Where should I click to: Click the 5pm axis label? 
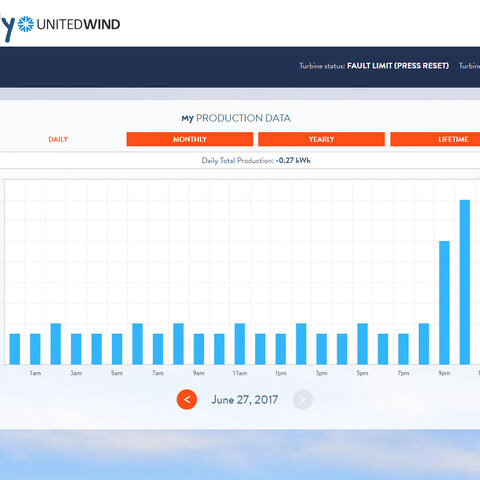362,373
